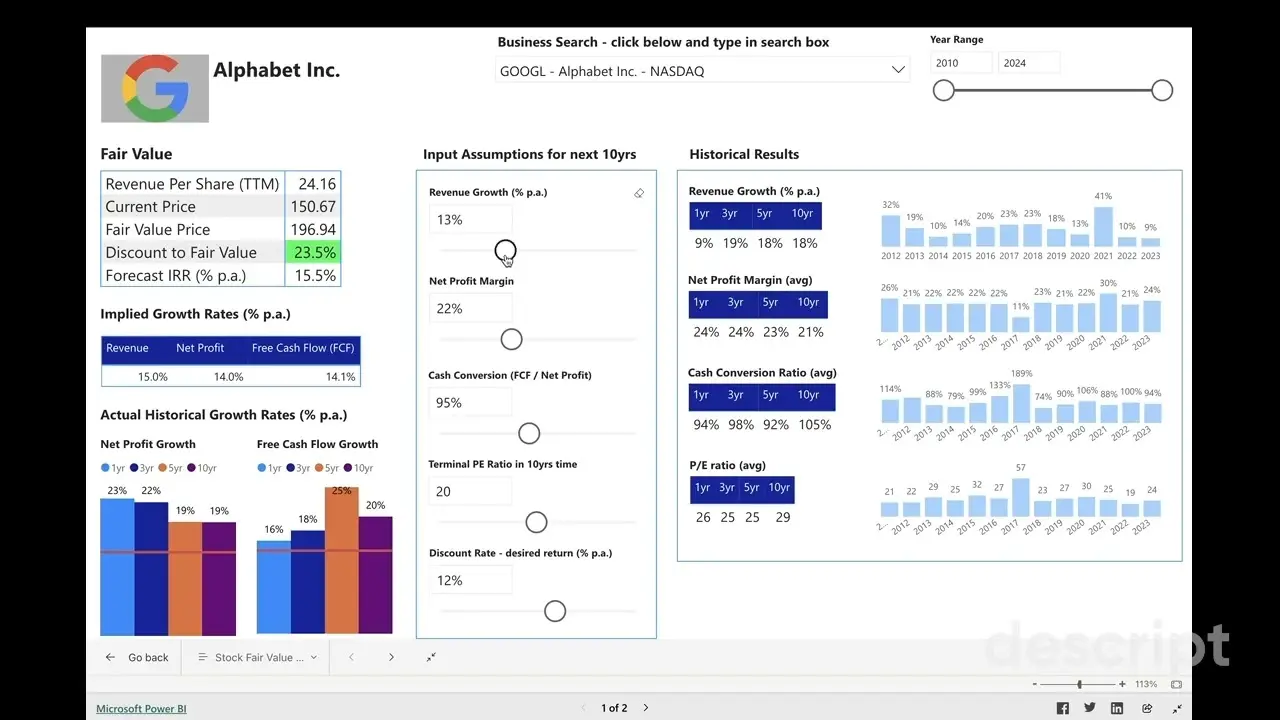The width and height of the screenshot is (1280, 720).
Task: Click the Net Profit Margin 22% input
Action: 470,309
